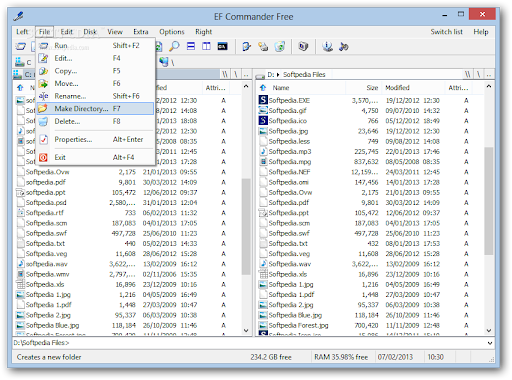Click the right pane vertical scrollbar thumb
The image size is (512, 380).
[x=489, y=201]
